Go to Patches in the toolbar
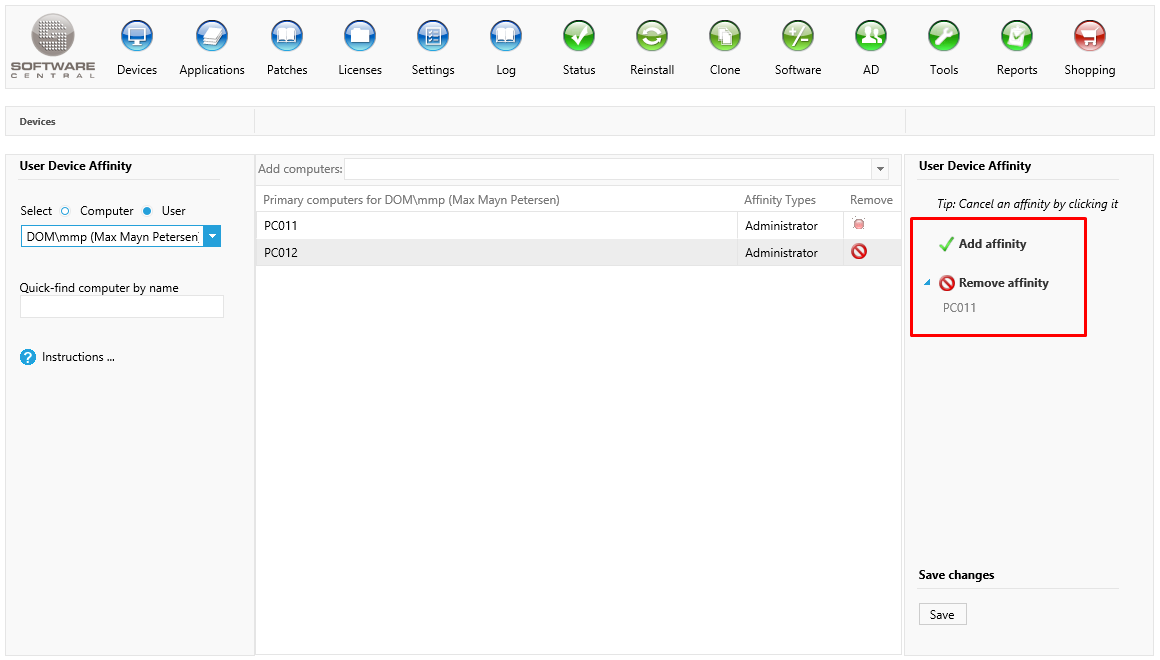This screenshot has width=1160, height=660. 287,37
